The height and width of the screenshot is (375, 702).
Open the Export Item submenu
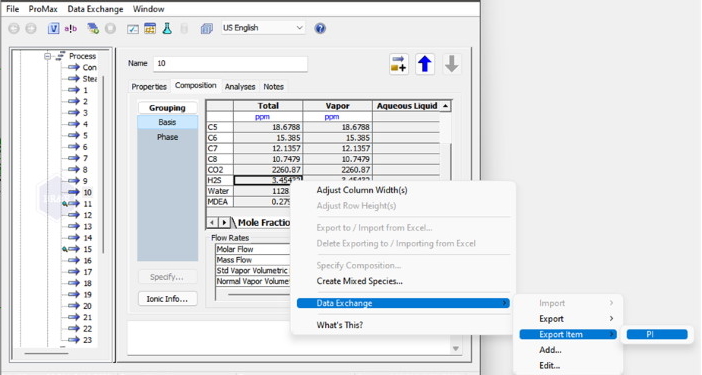point(568,334)
